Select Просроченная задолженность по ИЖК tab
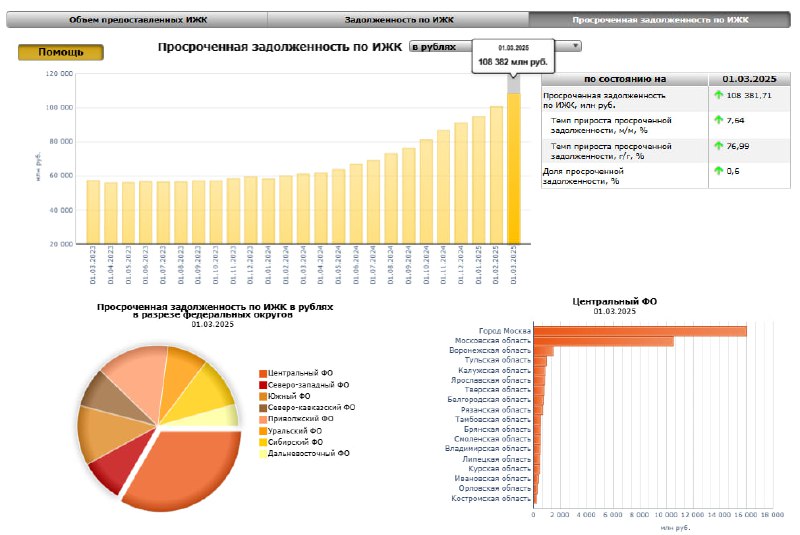Viewport: 800px width, 535px height. 660,20
